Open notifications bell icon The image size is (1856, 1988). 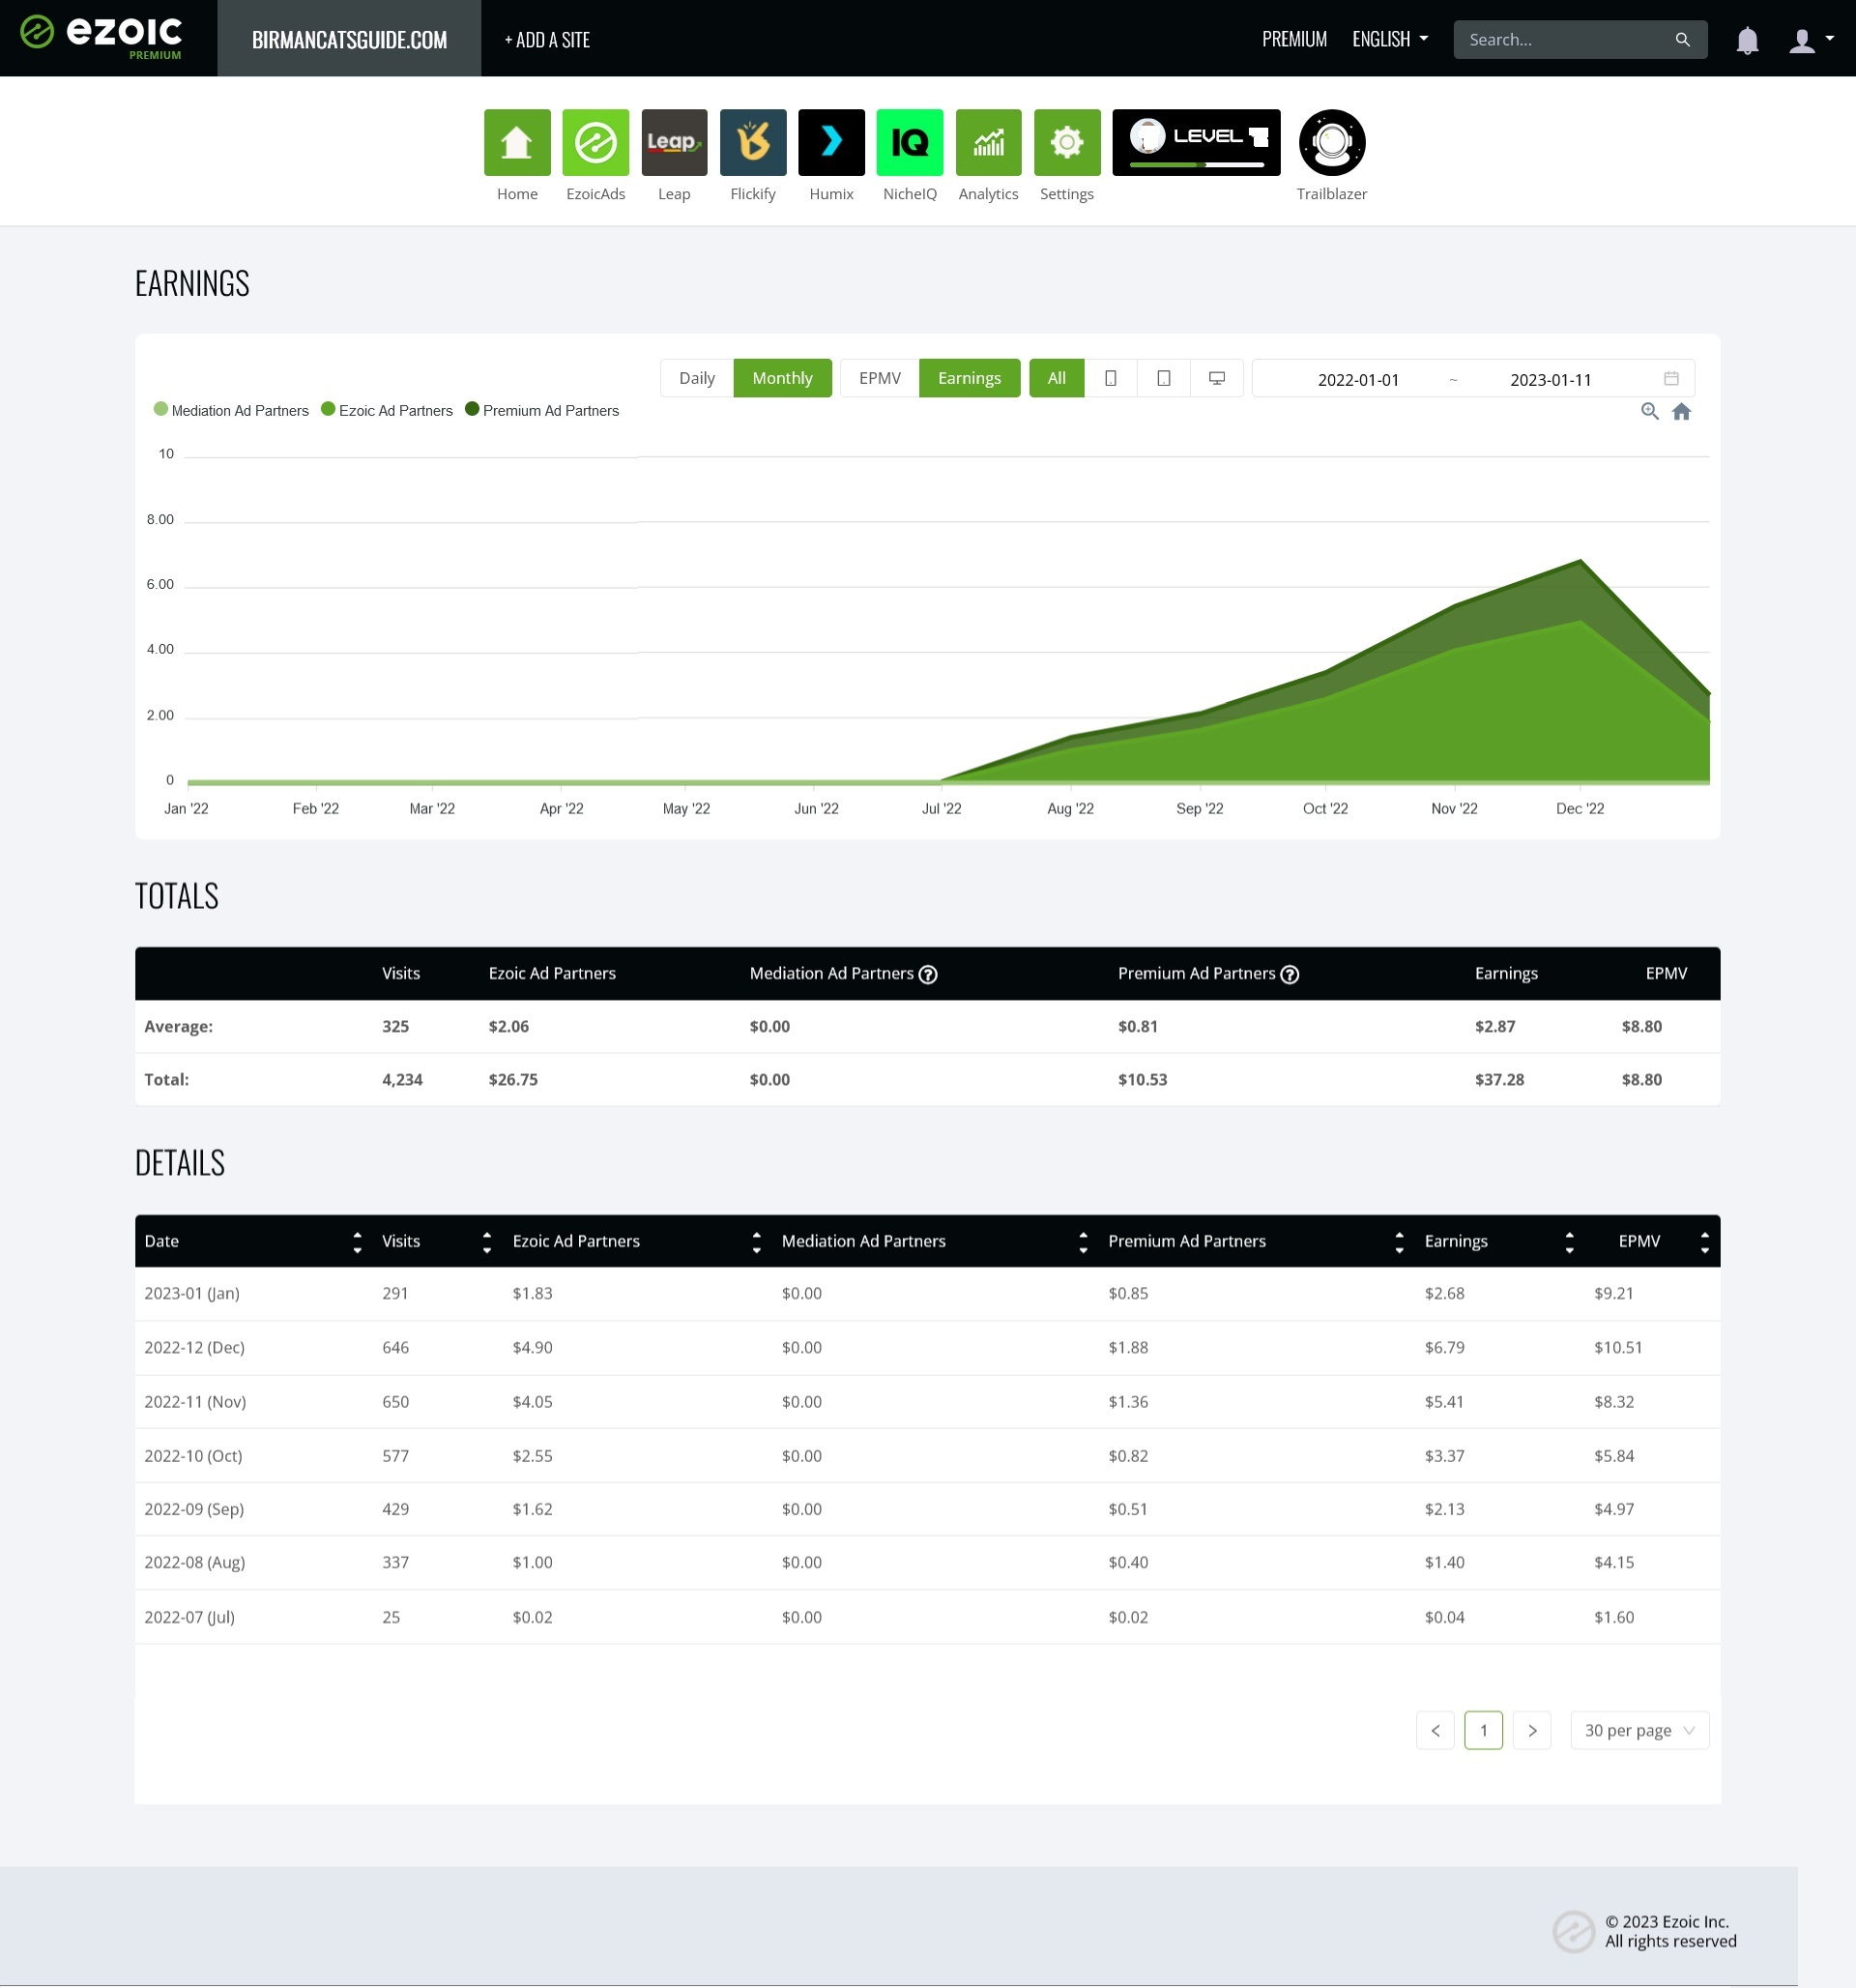coord(1747,40)
